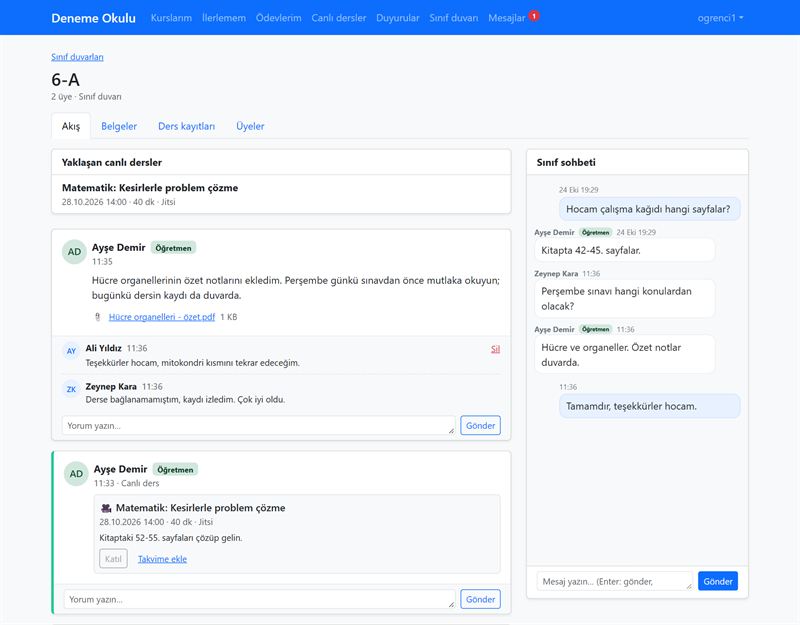
Task: Click the AD avatar on the Canlı ders post
Action: pyautogui.click(x=76, y=474)
